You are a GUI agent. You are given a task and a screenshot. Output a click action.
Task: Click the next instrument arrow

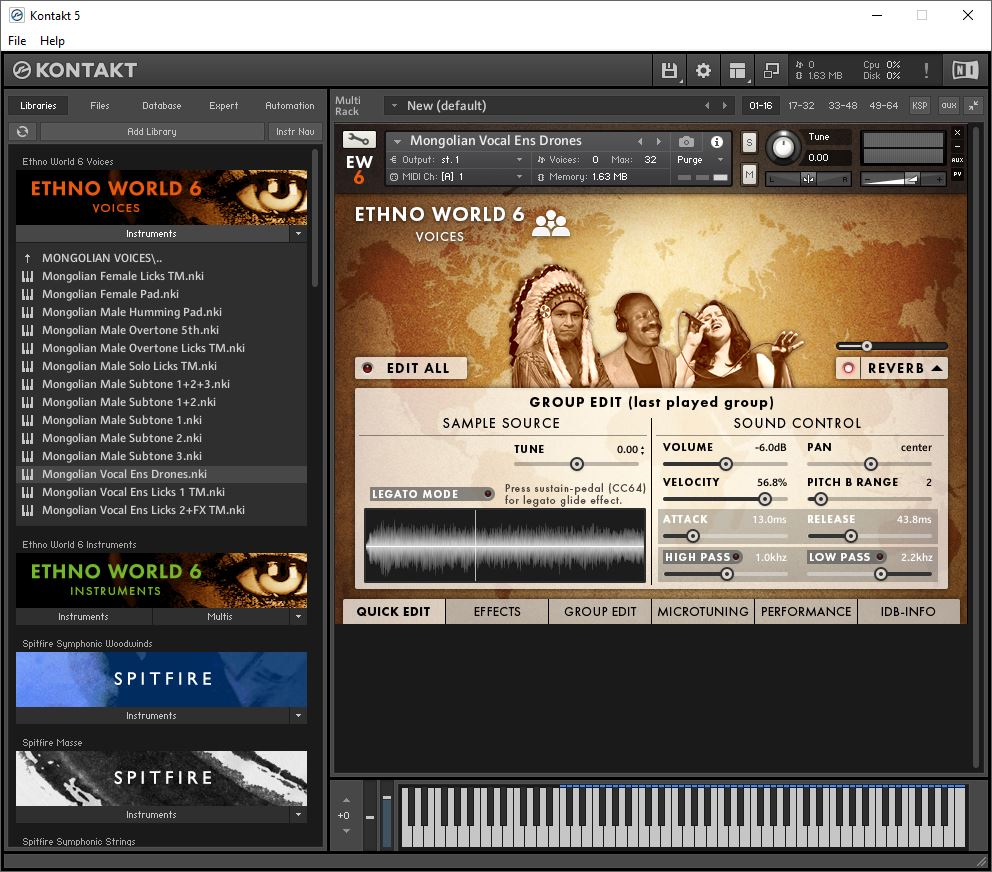coord(659,141)
